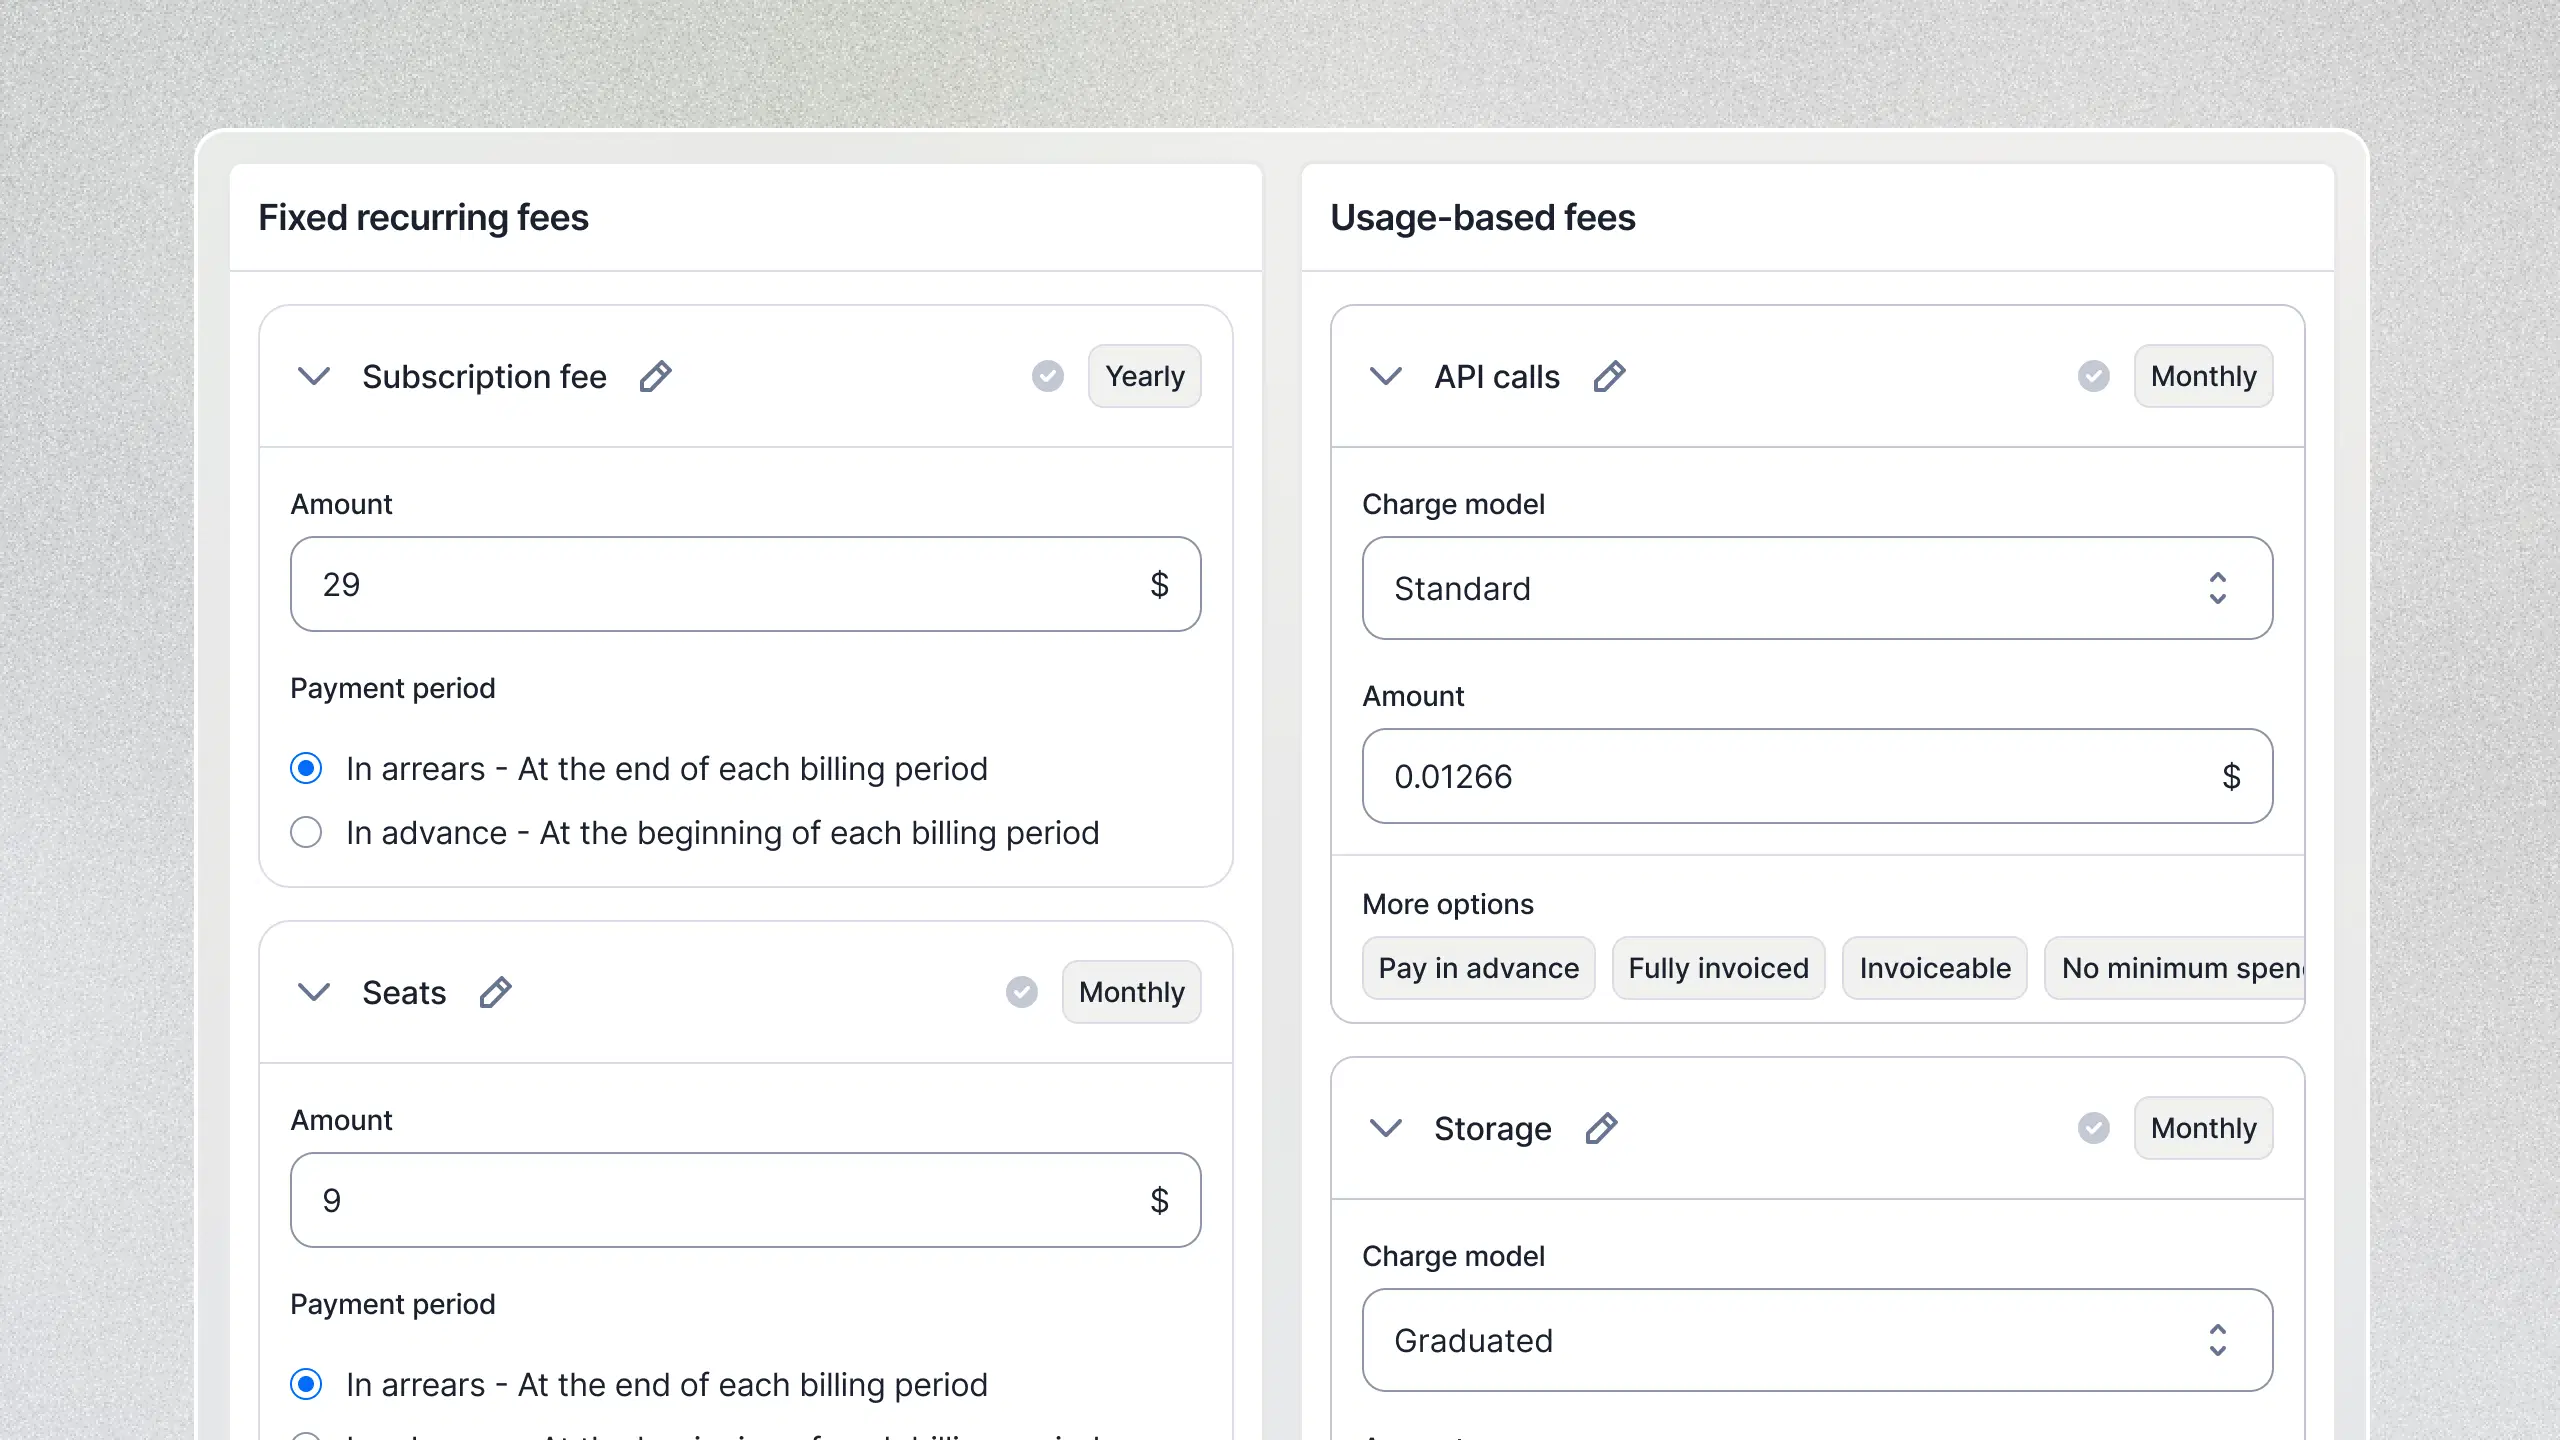Select In arrears radio under Seats
This screenshot has height=1440, width=2560.
[306, 1385]
